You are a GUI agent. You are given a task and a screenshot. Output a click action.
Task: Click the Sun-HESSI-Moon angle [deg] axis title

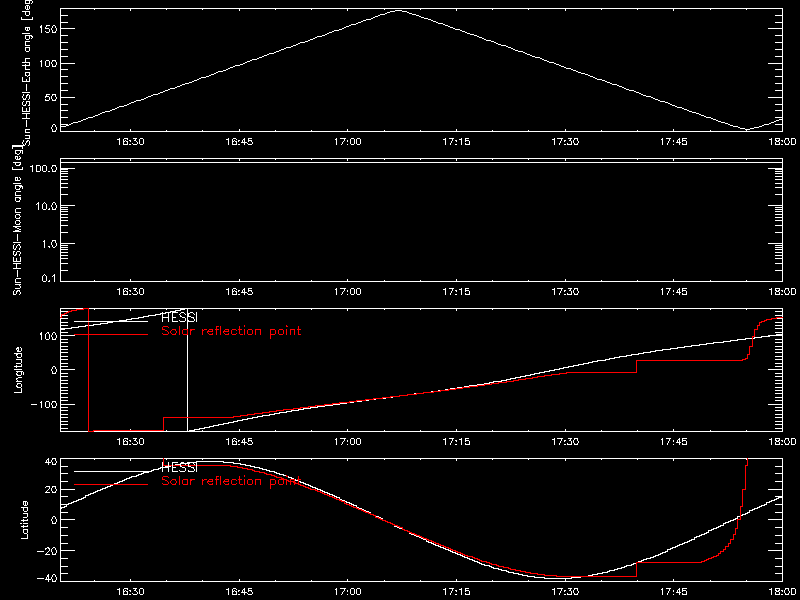(18, 220)
